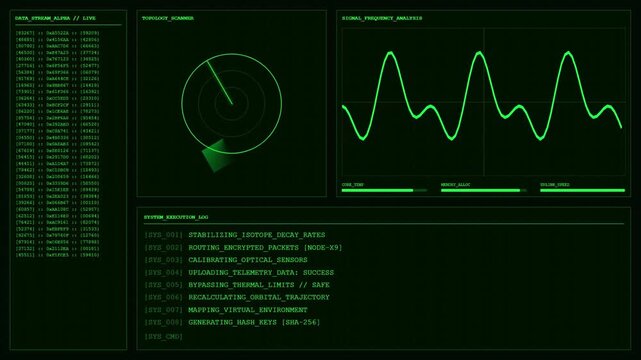This screenshot has height=360, width=641.
Task: Click the radar wedge blip below the circle
Action: click(217, 156)
